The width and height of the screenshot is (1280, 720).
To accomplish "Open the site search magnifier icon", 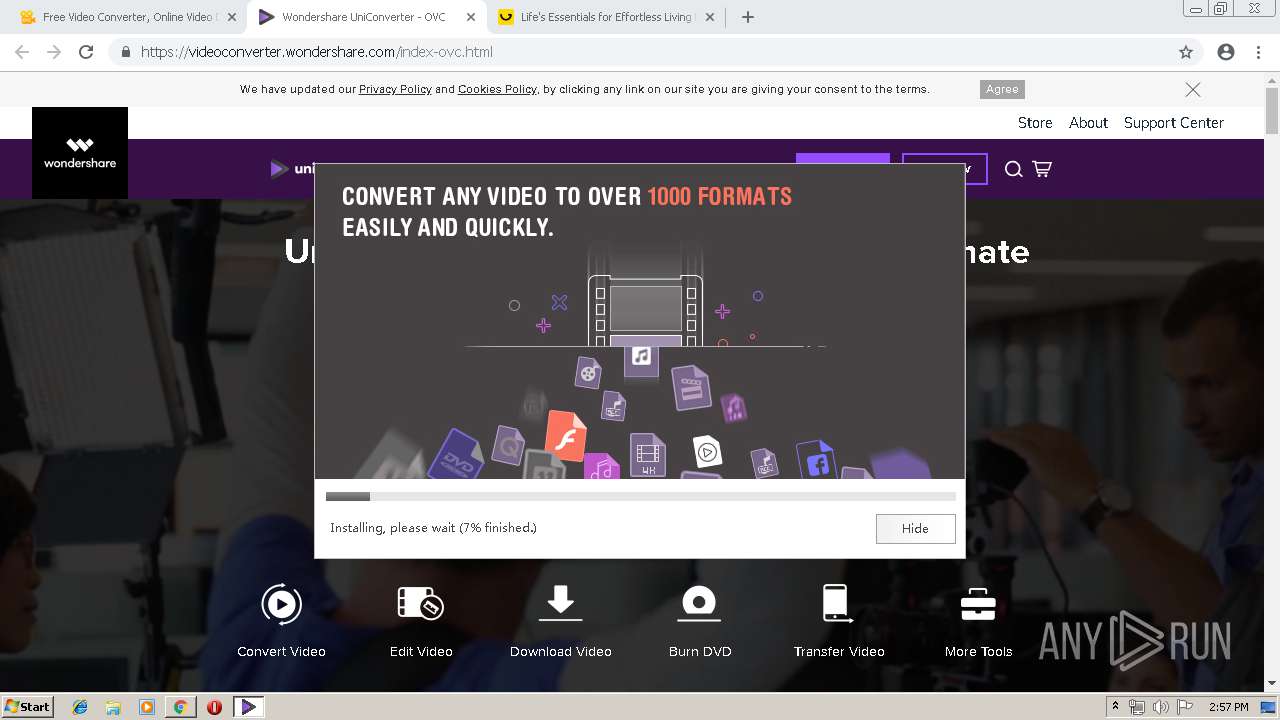I will coord(1013,169).
